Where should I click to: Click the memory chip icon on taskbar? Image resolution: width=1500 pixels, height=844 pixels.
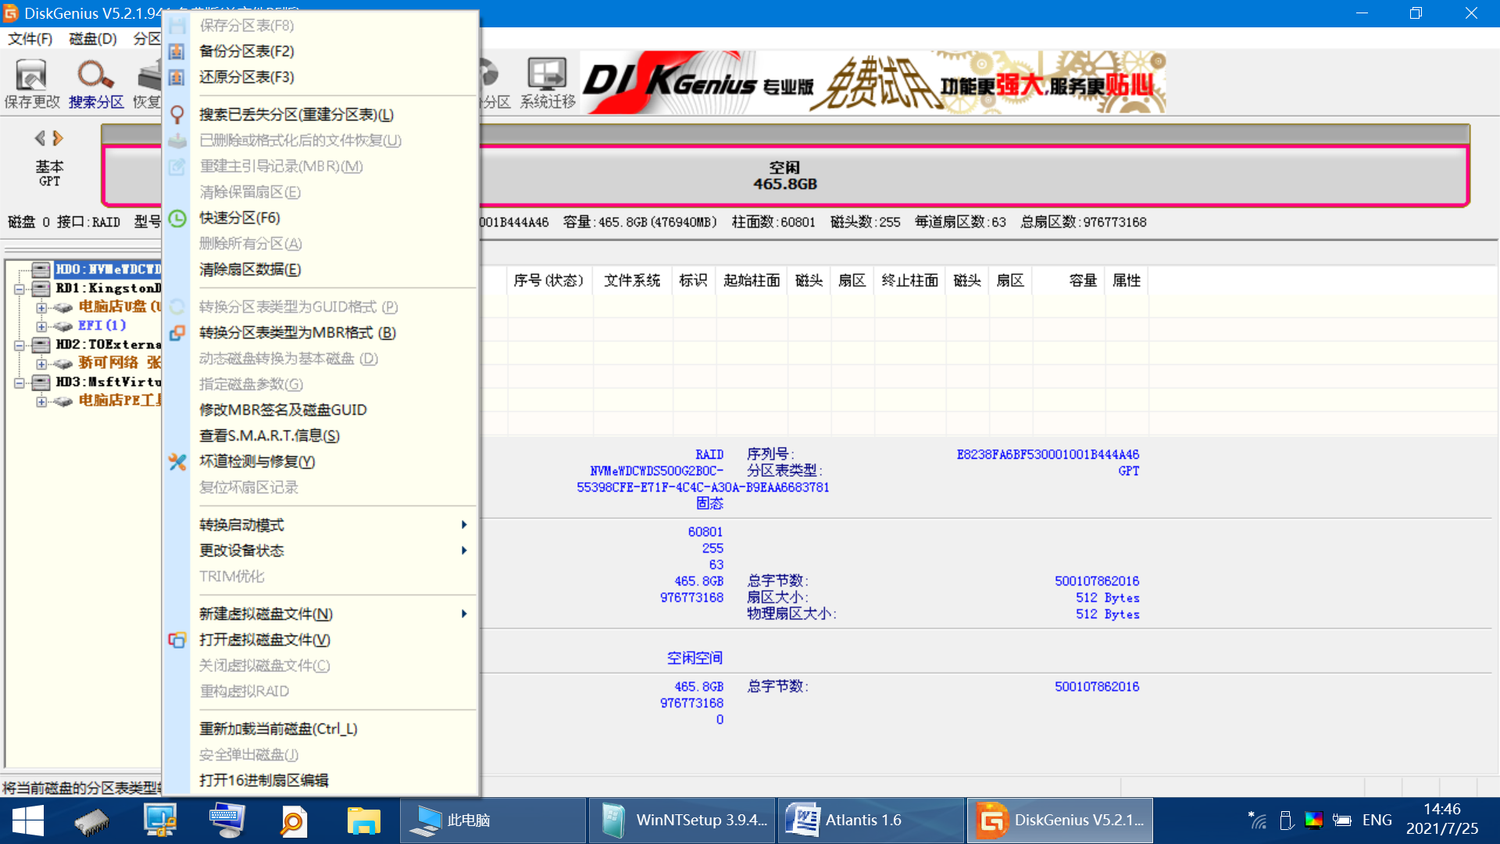coord(91,820)
